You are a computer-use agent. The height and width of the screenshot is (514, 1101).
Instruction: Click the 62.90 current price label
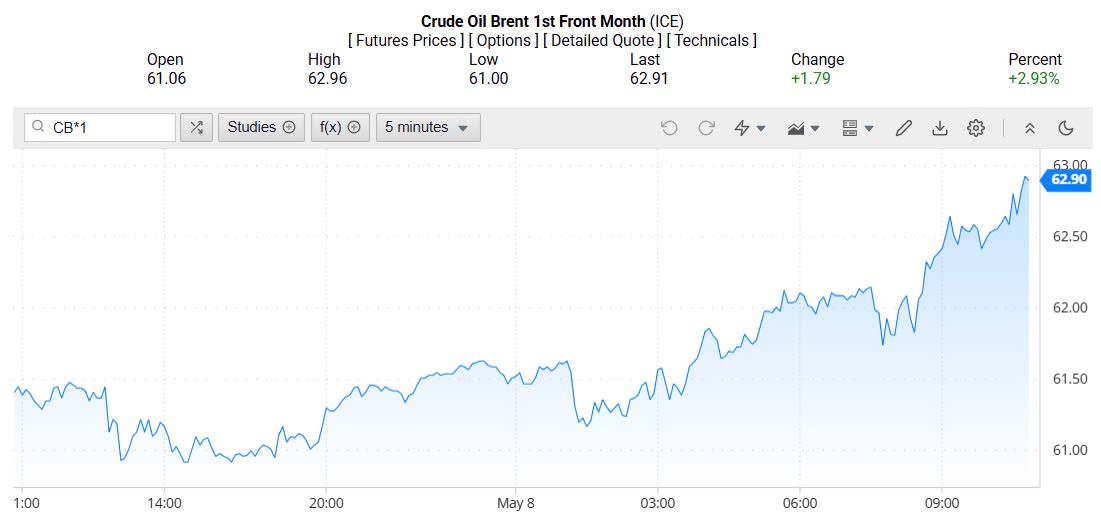(x=1069, y=179)
